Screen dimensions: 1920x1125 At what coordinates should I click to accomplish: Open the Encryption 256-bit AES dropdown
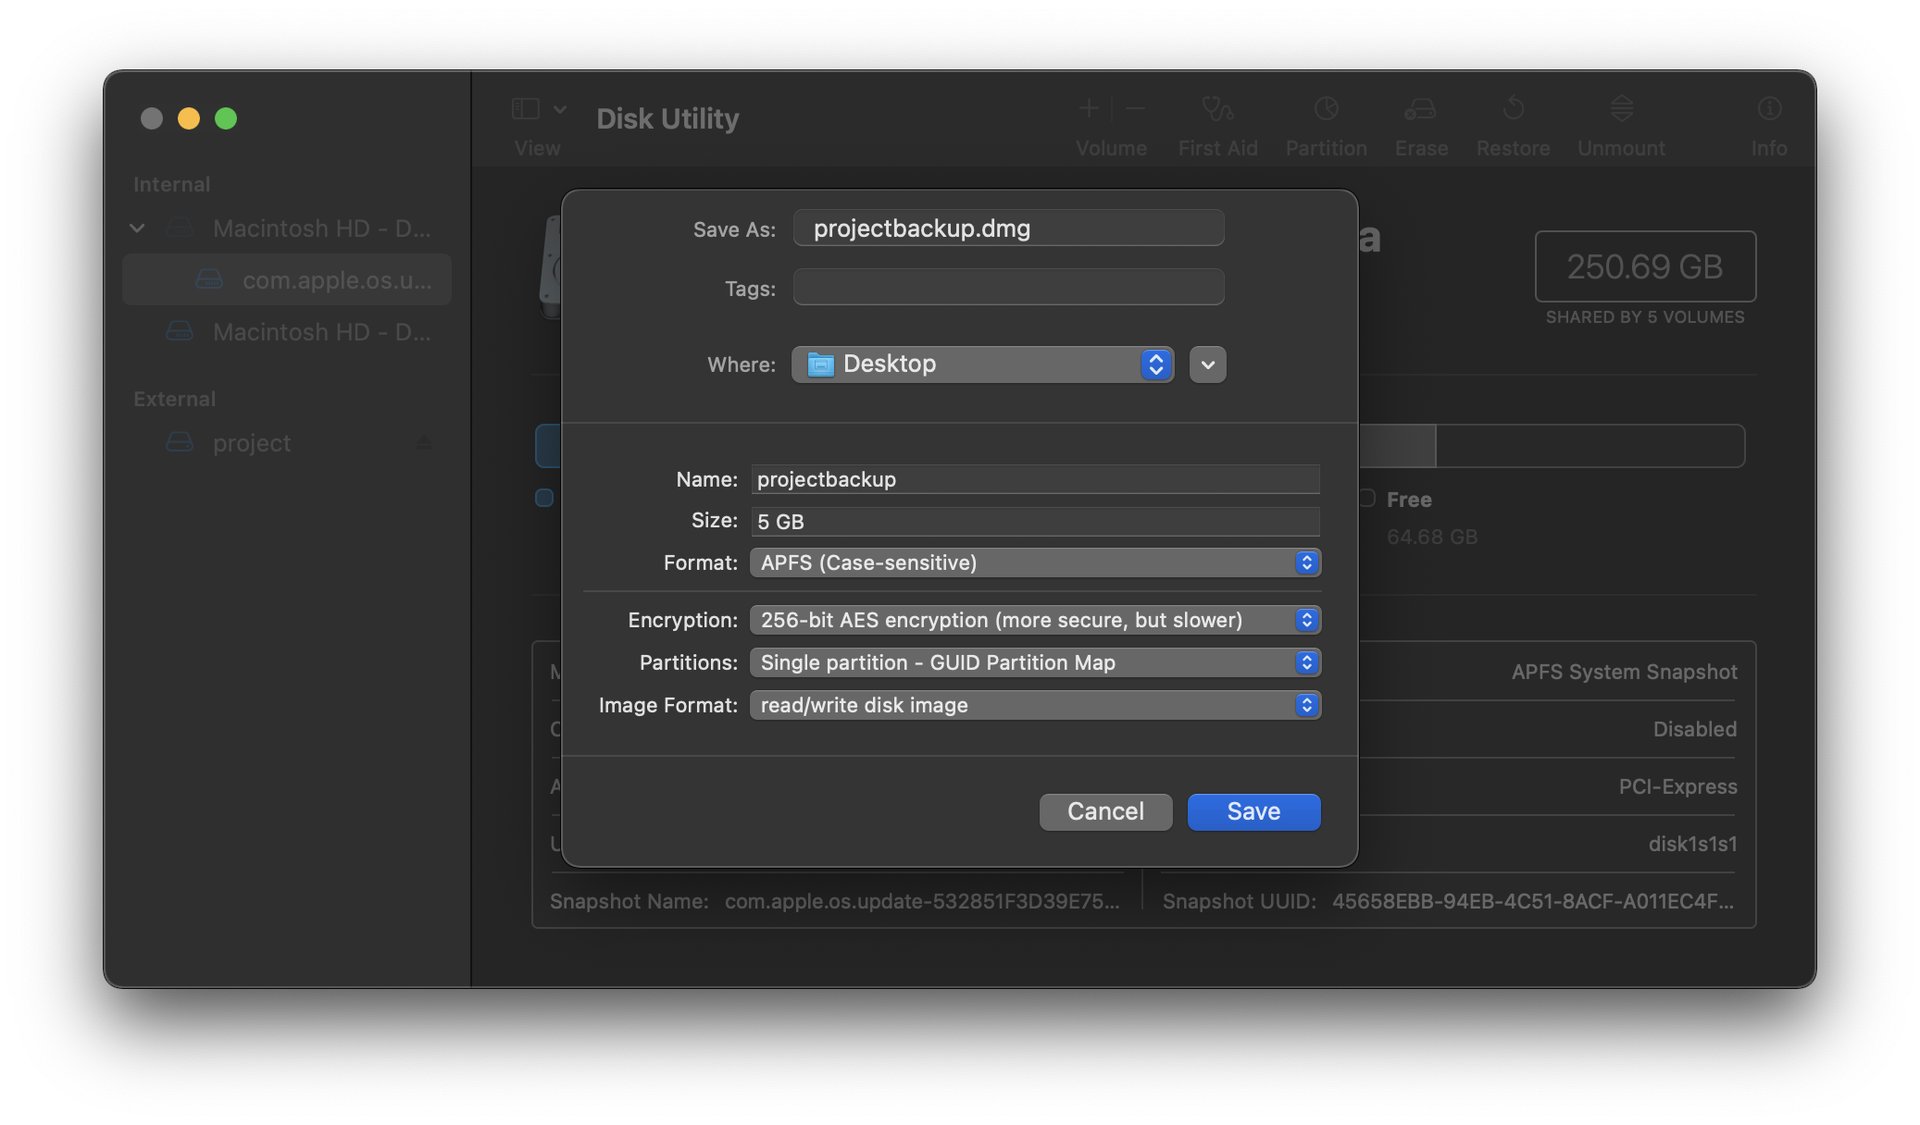pyautogui.click(x=1035, y=620)
